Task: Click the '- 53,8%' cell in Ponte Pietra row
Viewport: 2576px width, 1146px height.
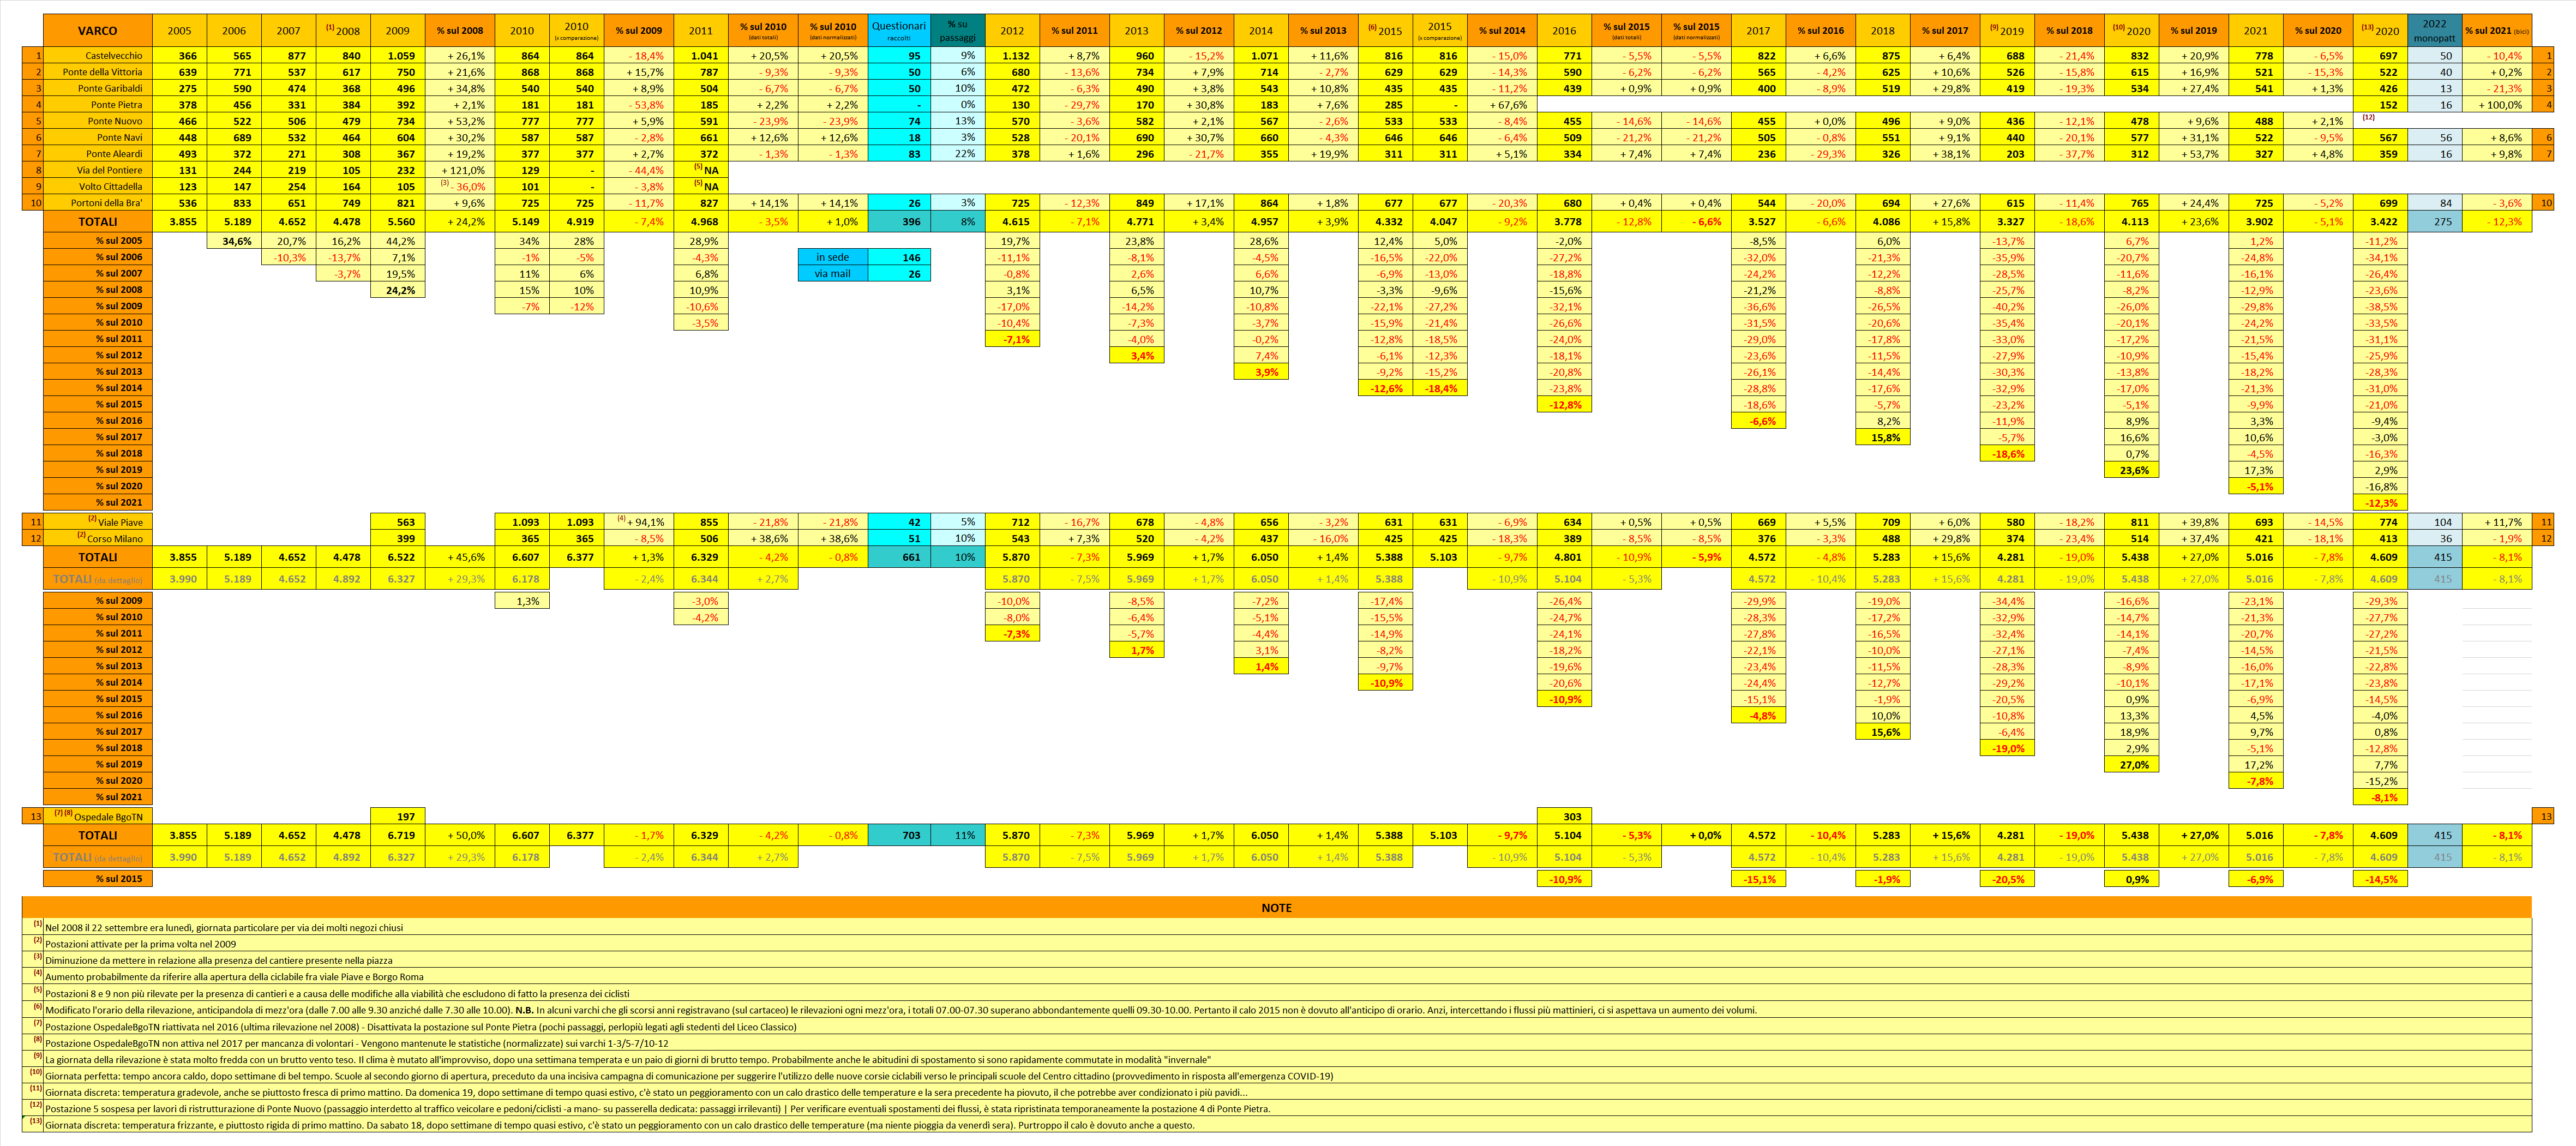Action: 639,104
